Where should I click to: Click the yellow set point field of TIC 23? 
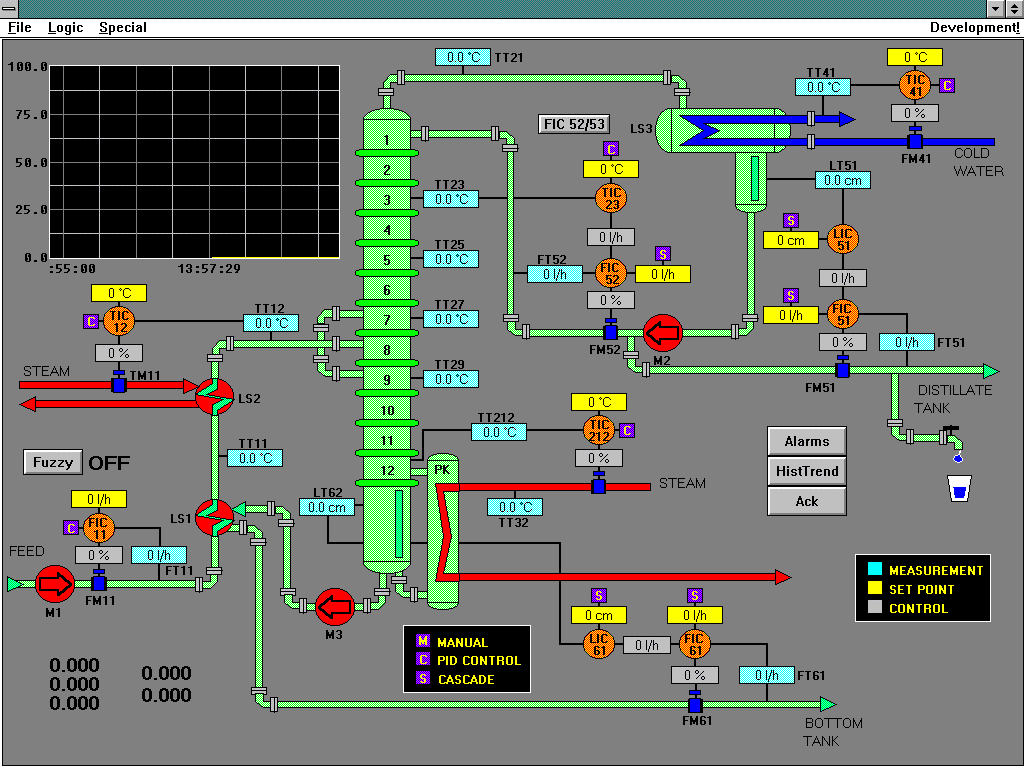pos(611,169)
